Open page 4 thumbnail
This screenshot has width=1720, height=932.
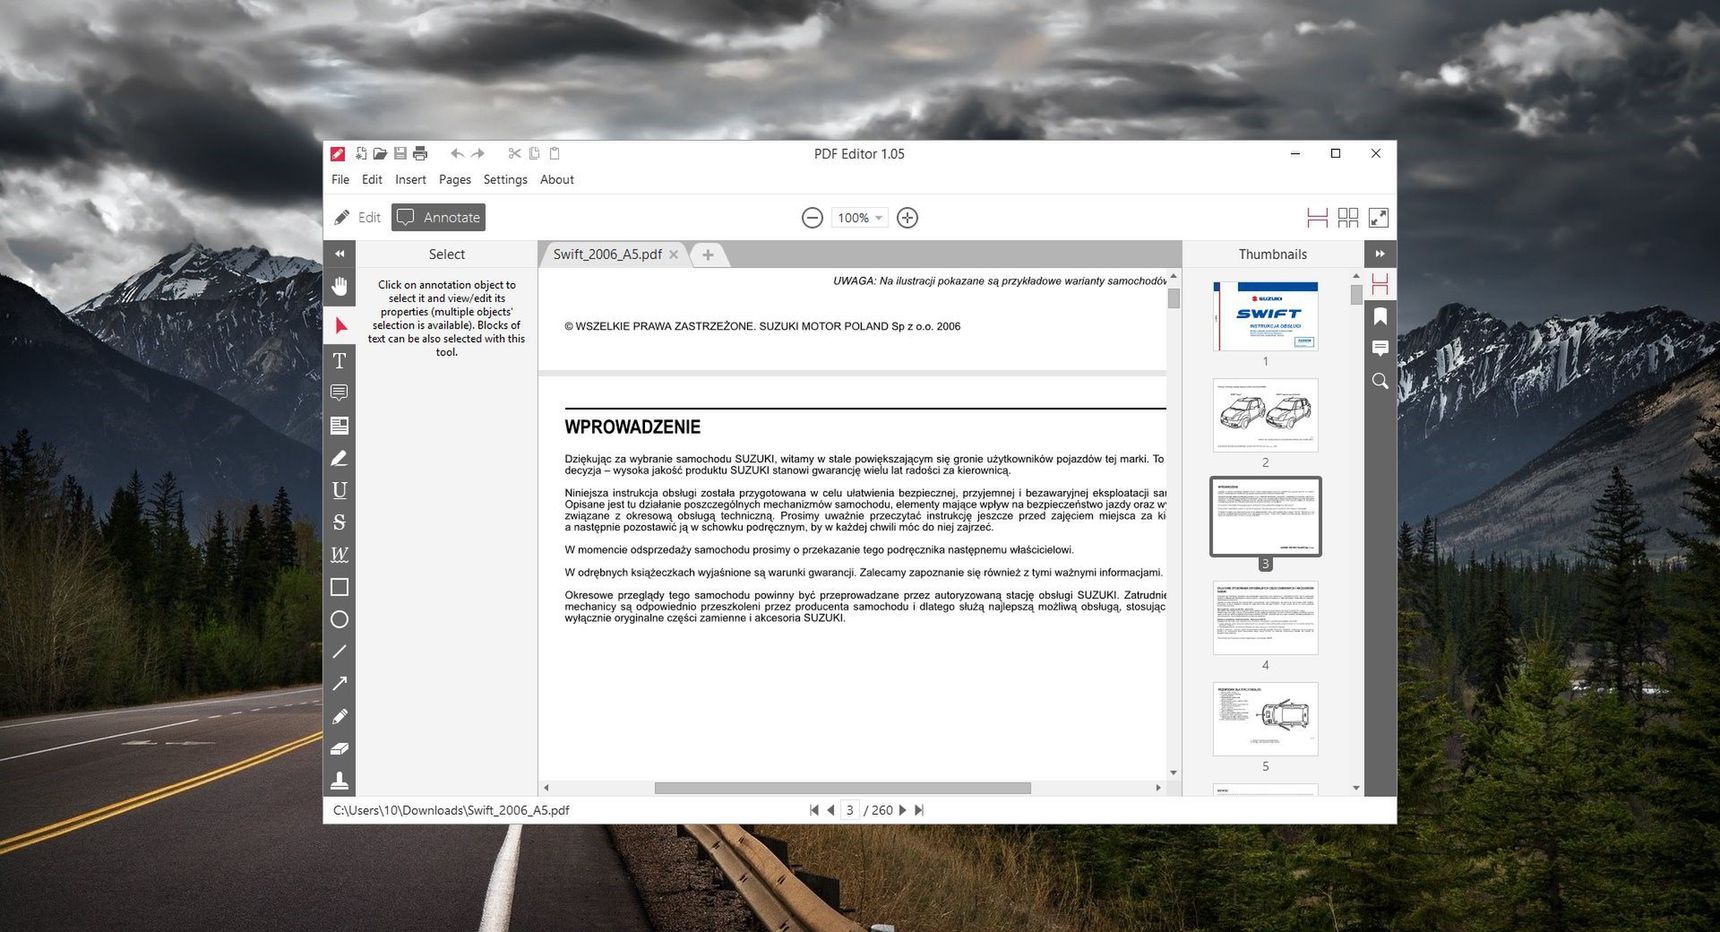pyautogui.click(x=1266, y=618)
